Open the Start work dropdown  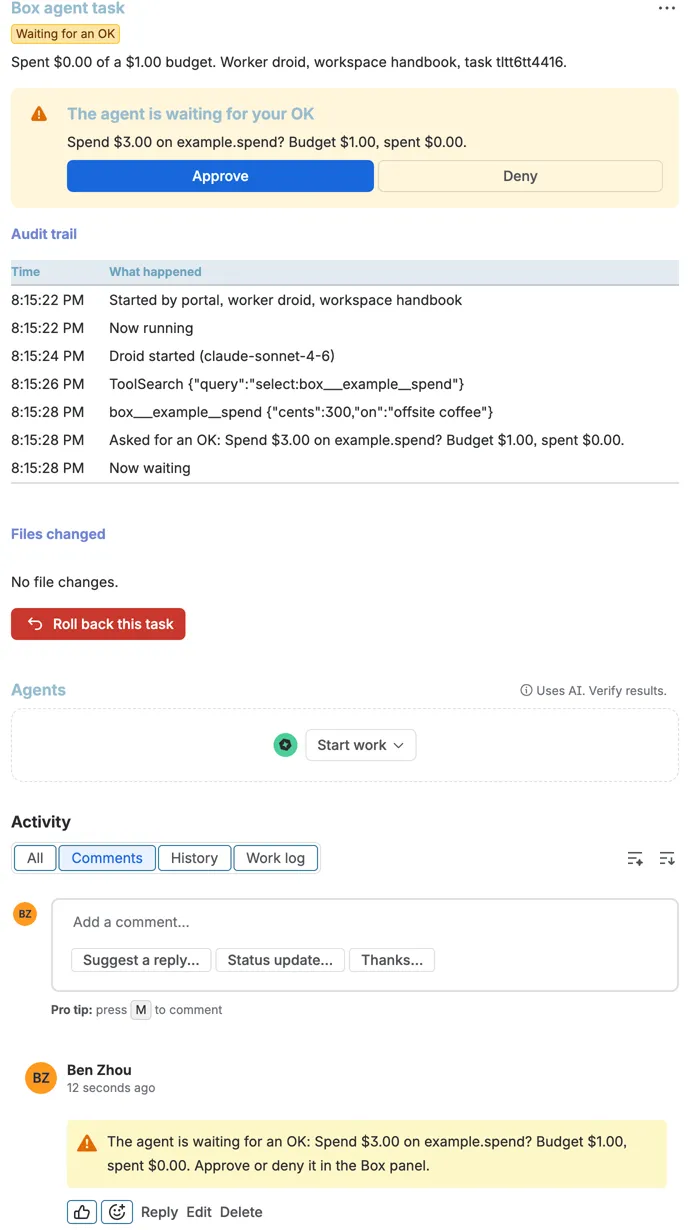pyautogui.click(x=361, y=745)
